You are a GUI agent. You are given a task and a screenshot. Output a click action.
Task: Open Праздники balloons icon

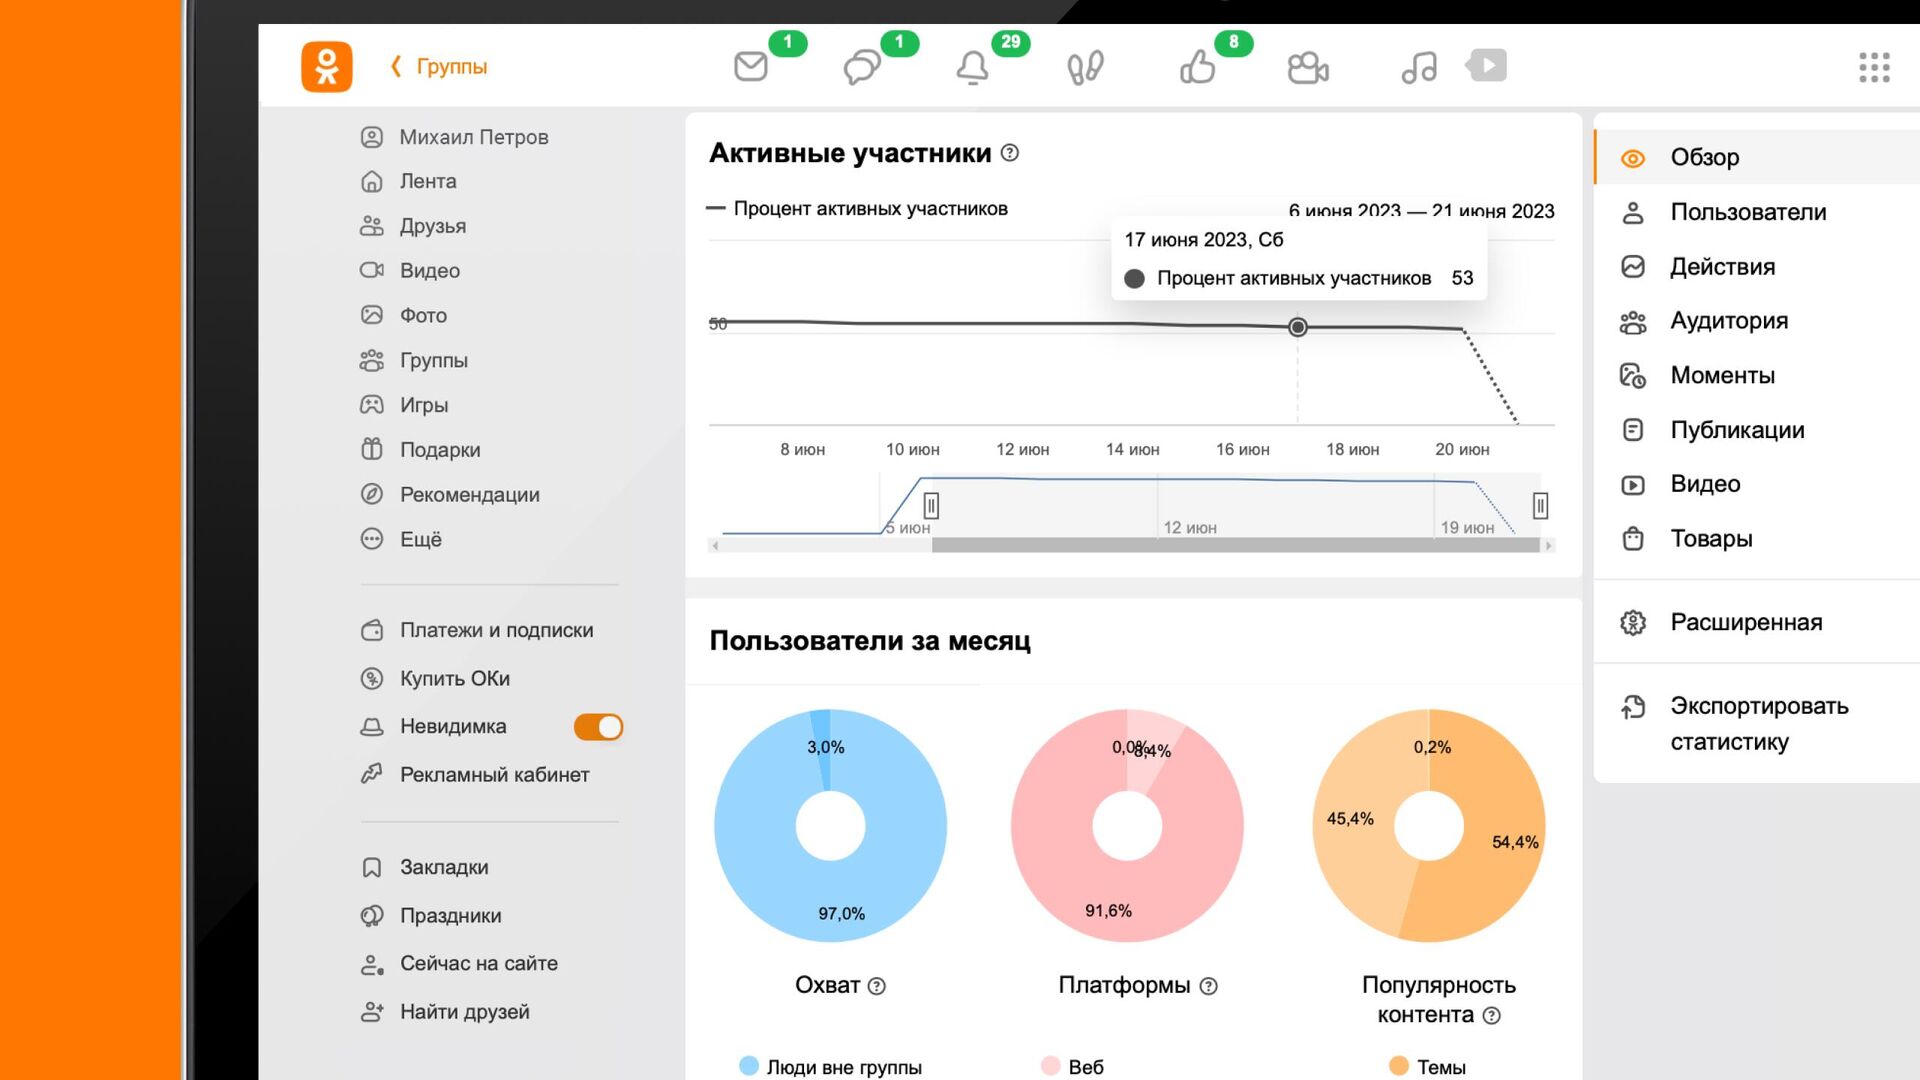[x=372, y=916]
